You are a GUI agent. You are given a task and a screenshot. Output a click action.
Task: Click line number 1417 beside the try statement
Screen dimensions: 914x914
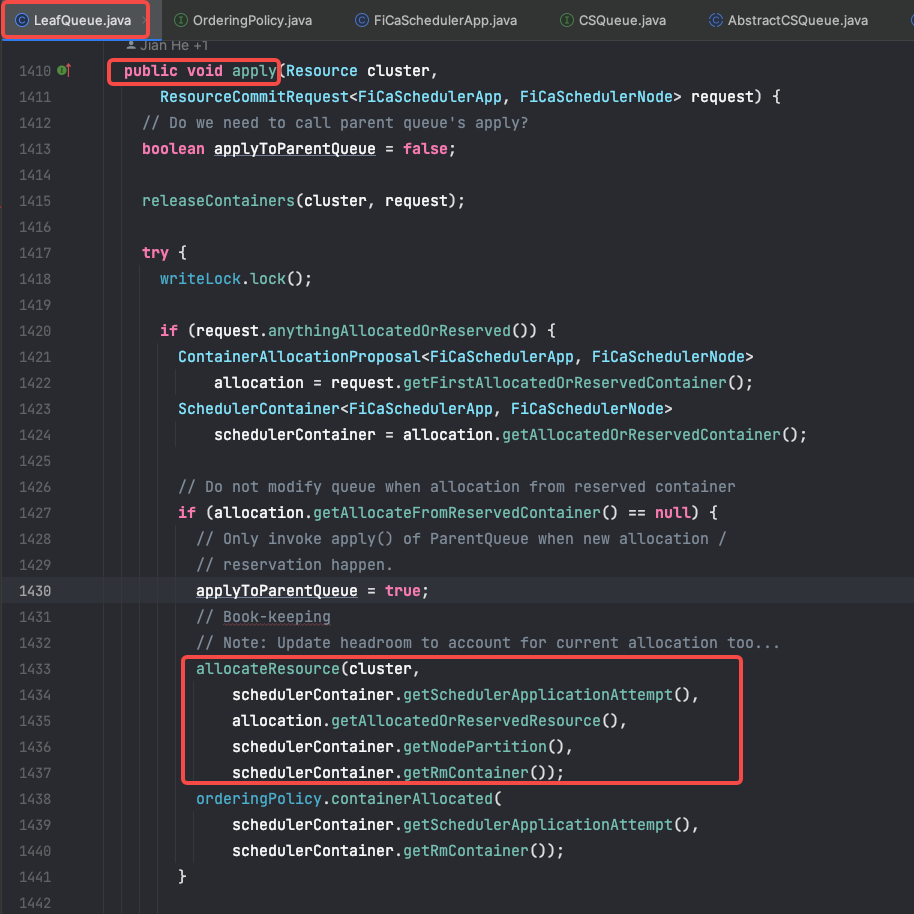pyautogui.click(x=34, y=253)
